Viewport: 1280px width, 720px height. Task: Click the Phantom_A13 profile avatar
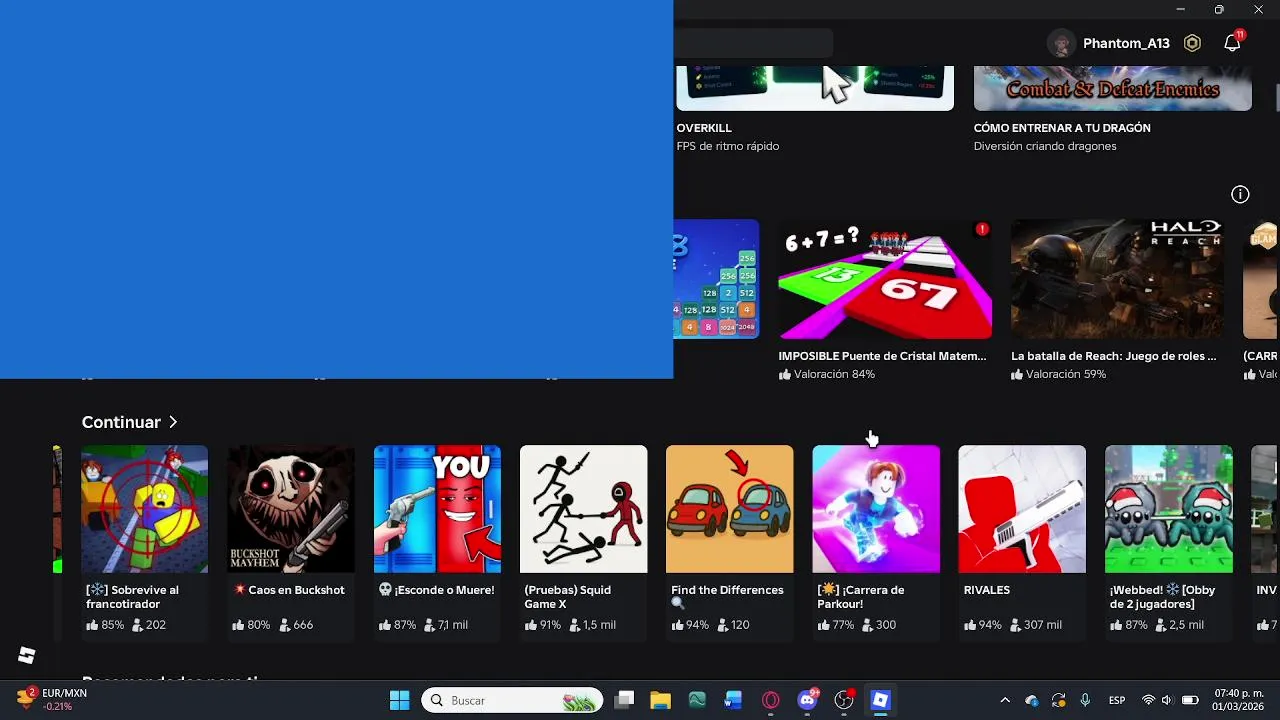pyautogui.click(x=1061, y=43)
